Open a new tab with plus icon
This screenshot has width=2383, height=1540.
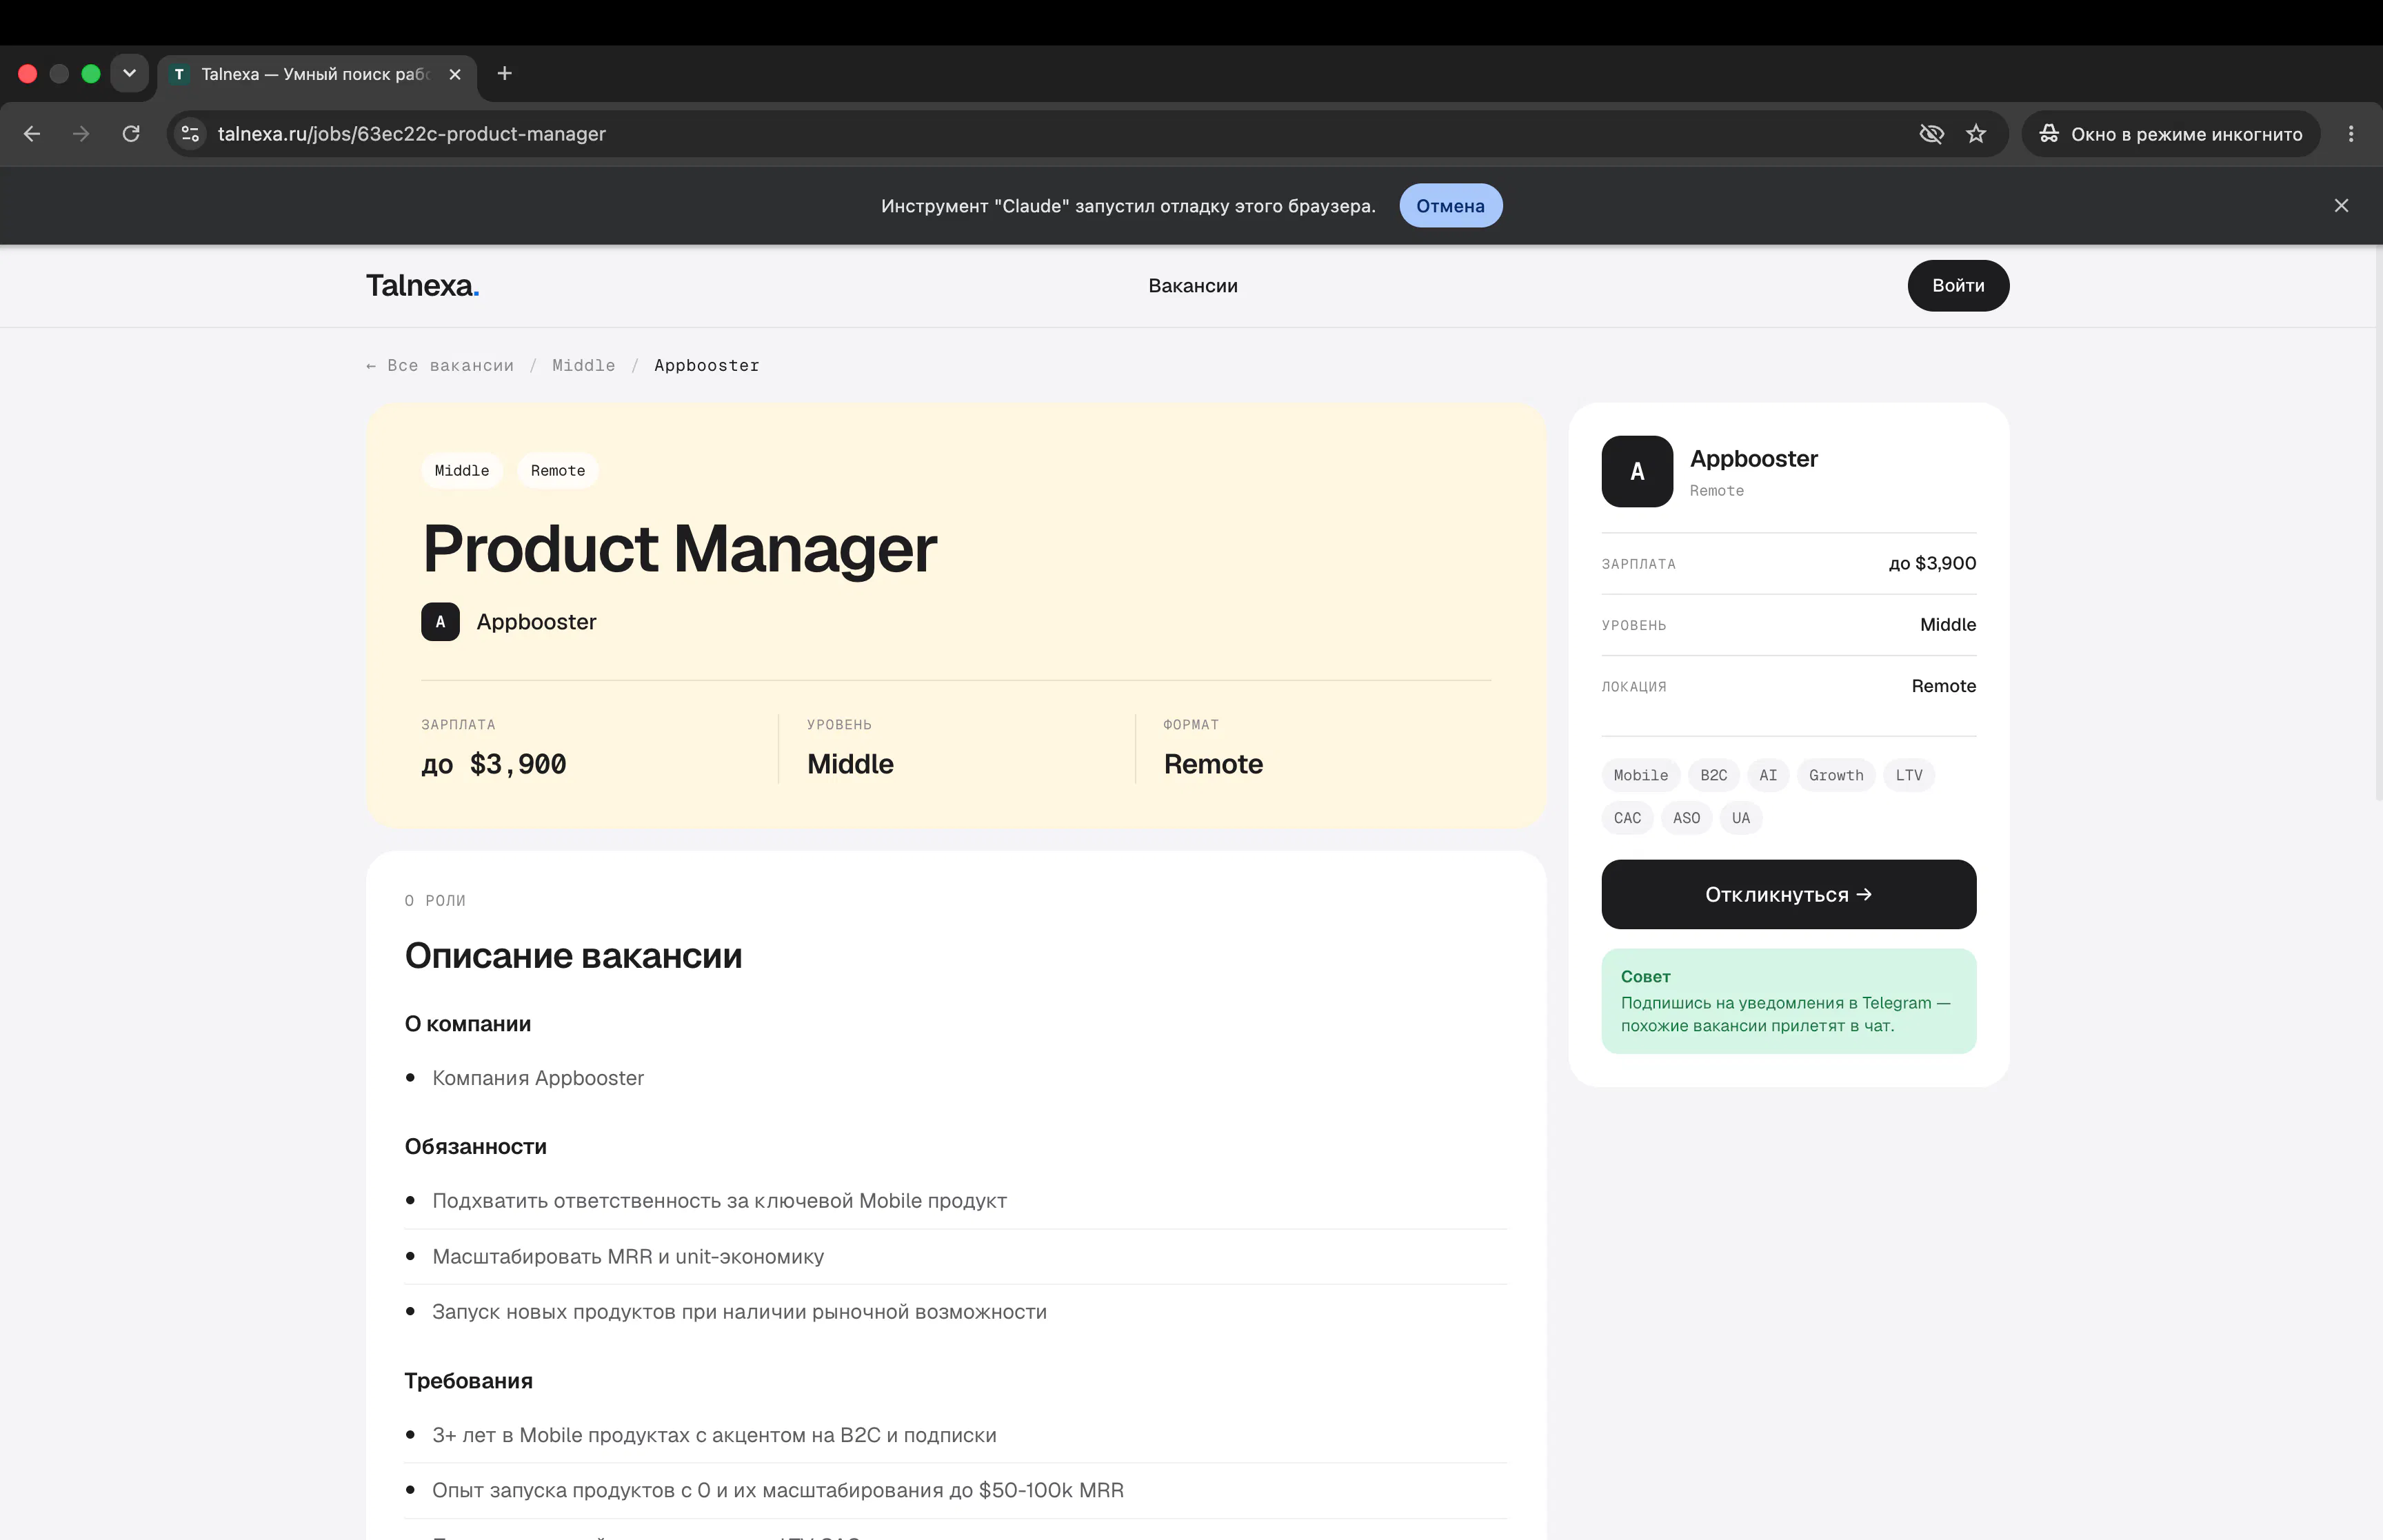pyautogui.click(x=505, y=74)
